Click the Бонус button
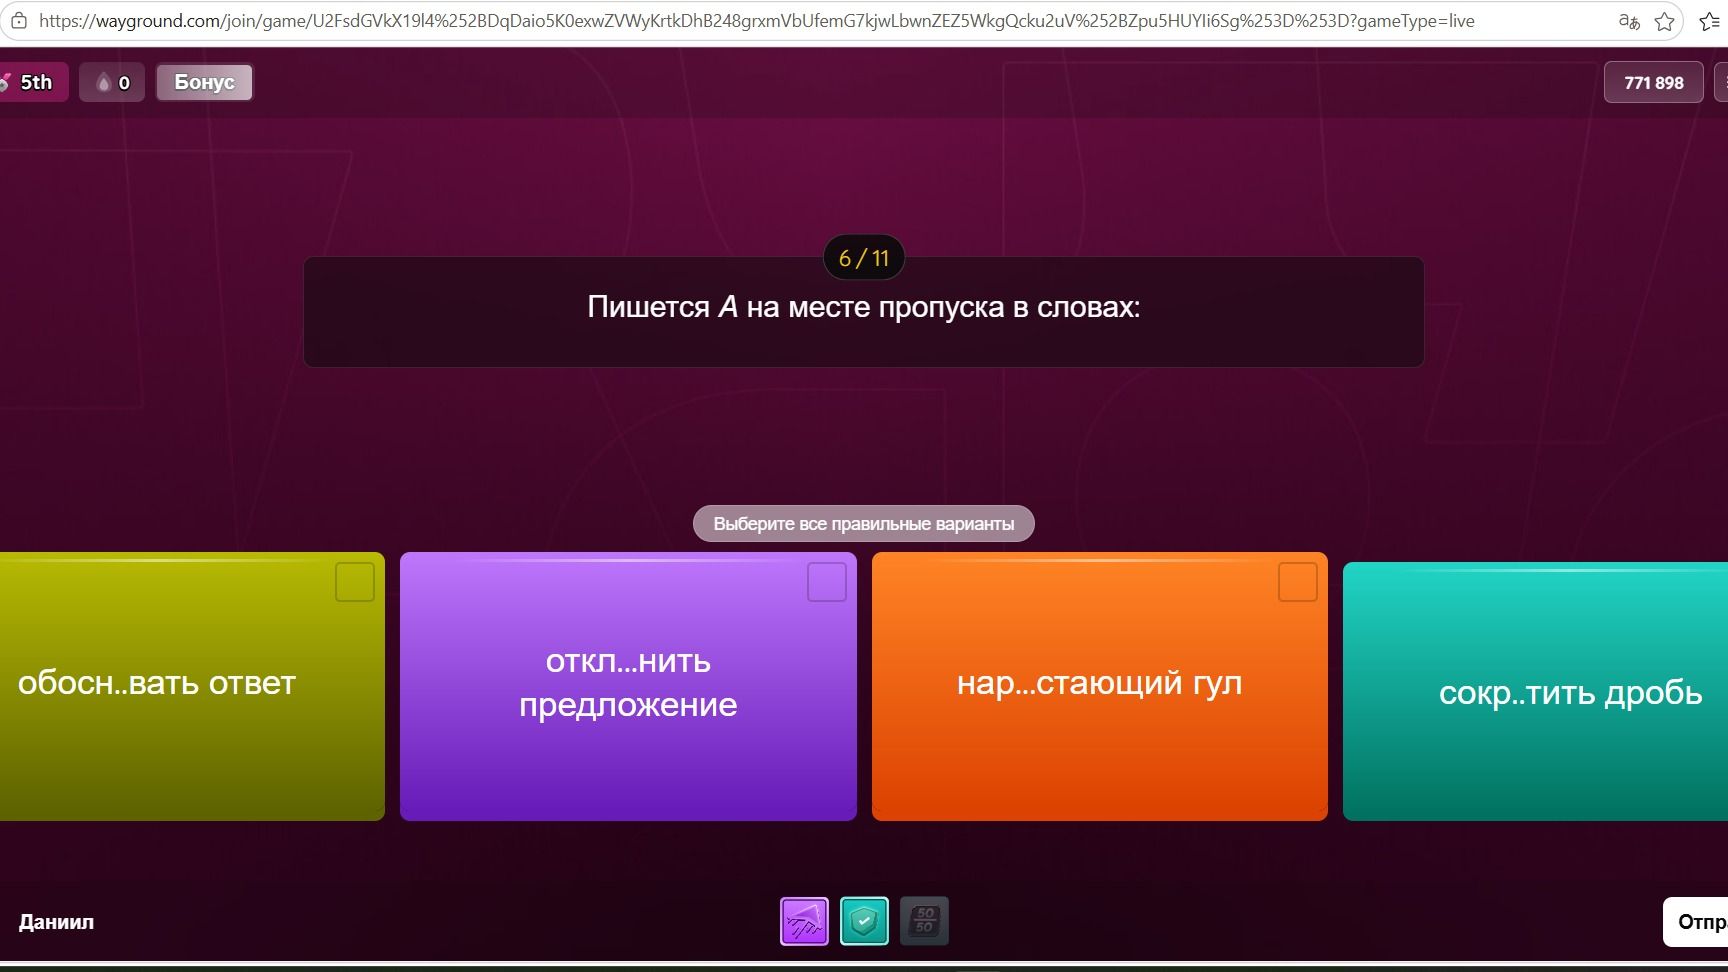 pyautogui.click(x=204, y=82)
